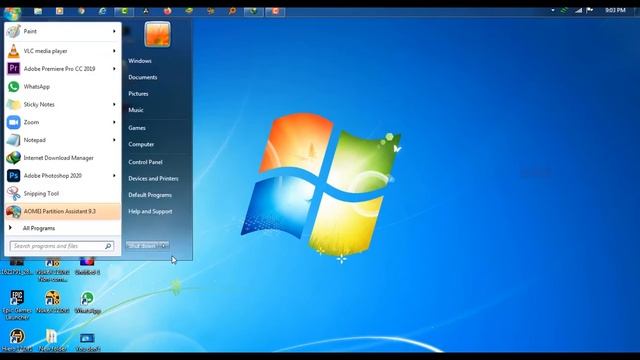
Task: Launch WhatsApp from the Start menu list
Action: pyautogui.click(x=62, y=87)
